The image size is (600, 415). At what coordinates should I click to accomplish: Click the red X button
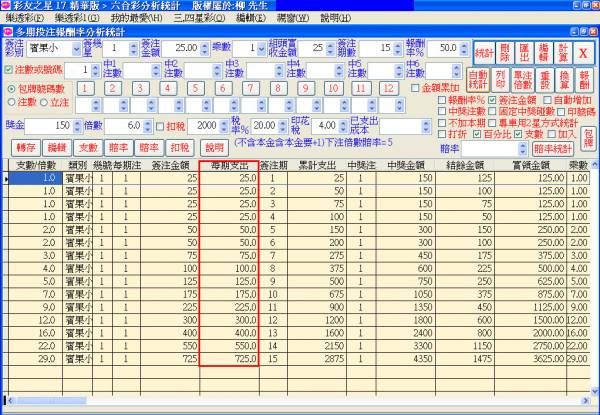(x=584, y=51)
